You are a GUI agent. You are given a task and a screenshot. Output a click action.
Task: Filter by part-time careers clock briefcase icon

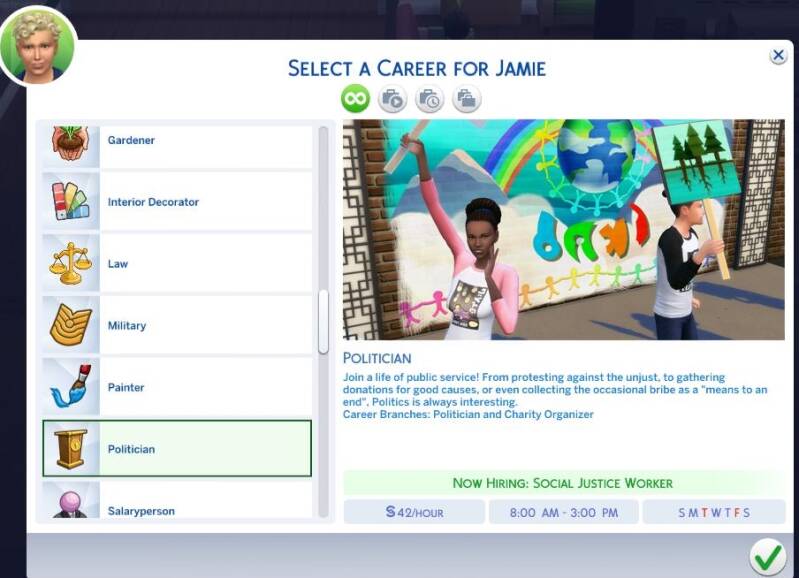click(430, 98)
